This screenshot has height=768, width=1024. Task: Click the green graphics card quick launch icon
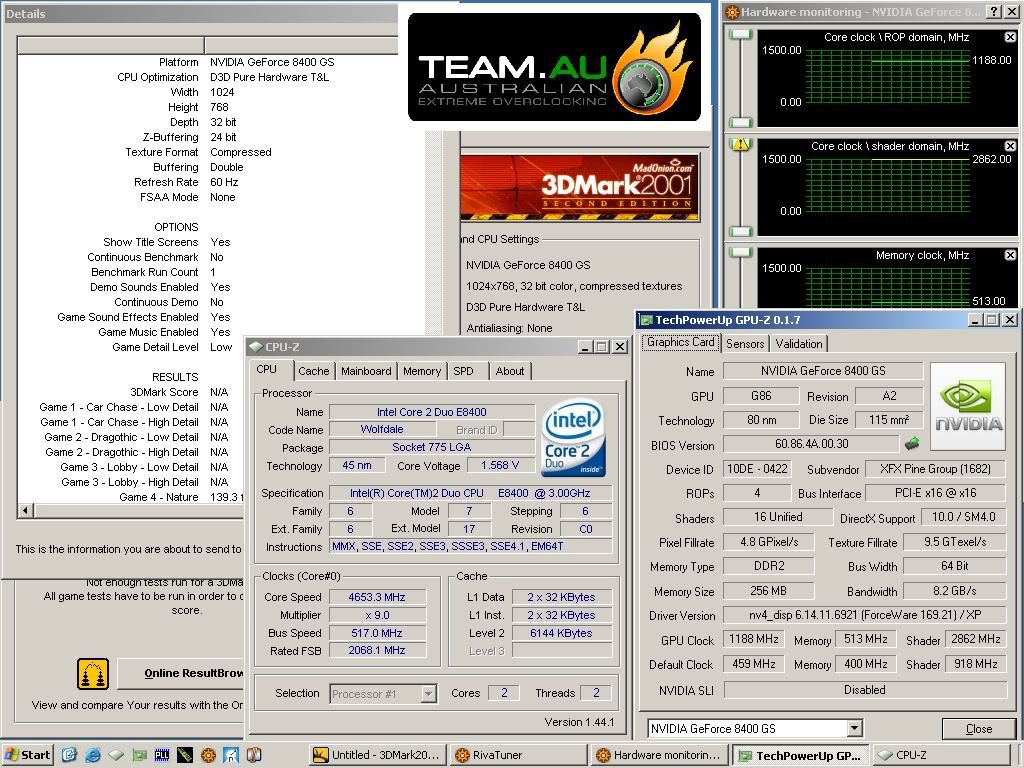click(x=139, y=755)
